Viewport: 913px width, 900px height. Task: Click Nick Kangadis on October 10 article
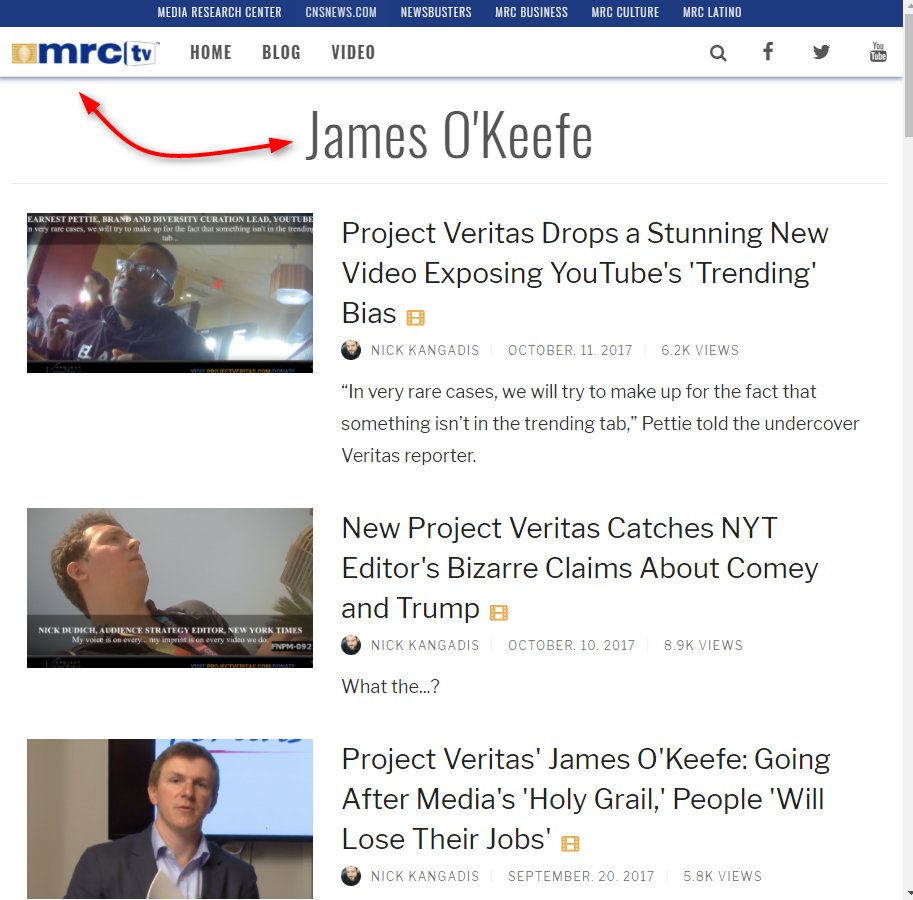pyautogui.click(x=425, y=645)
